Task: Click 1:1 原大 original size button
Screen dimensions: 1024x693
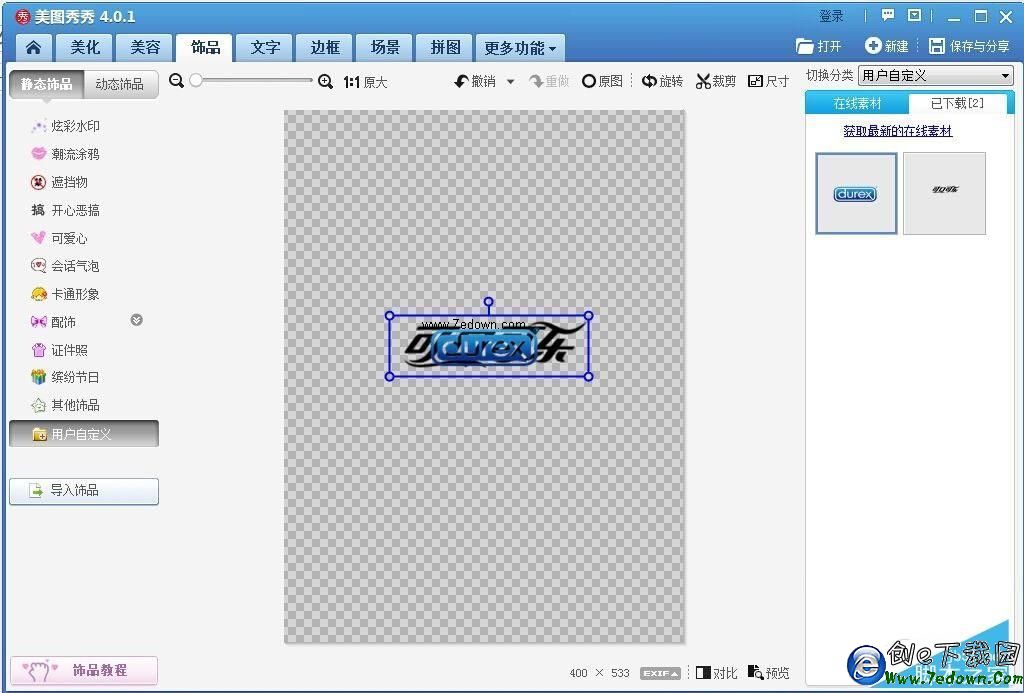Action: tap(365, 82)
